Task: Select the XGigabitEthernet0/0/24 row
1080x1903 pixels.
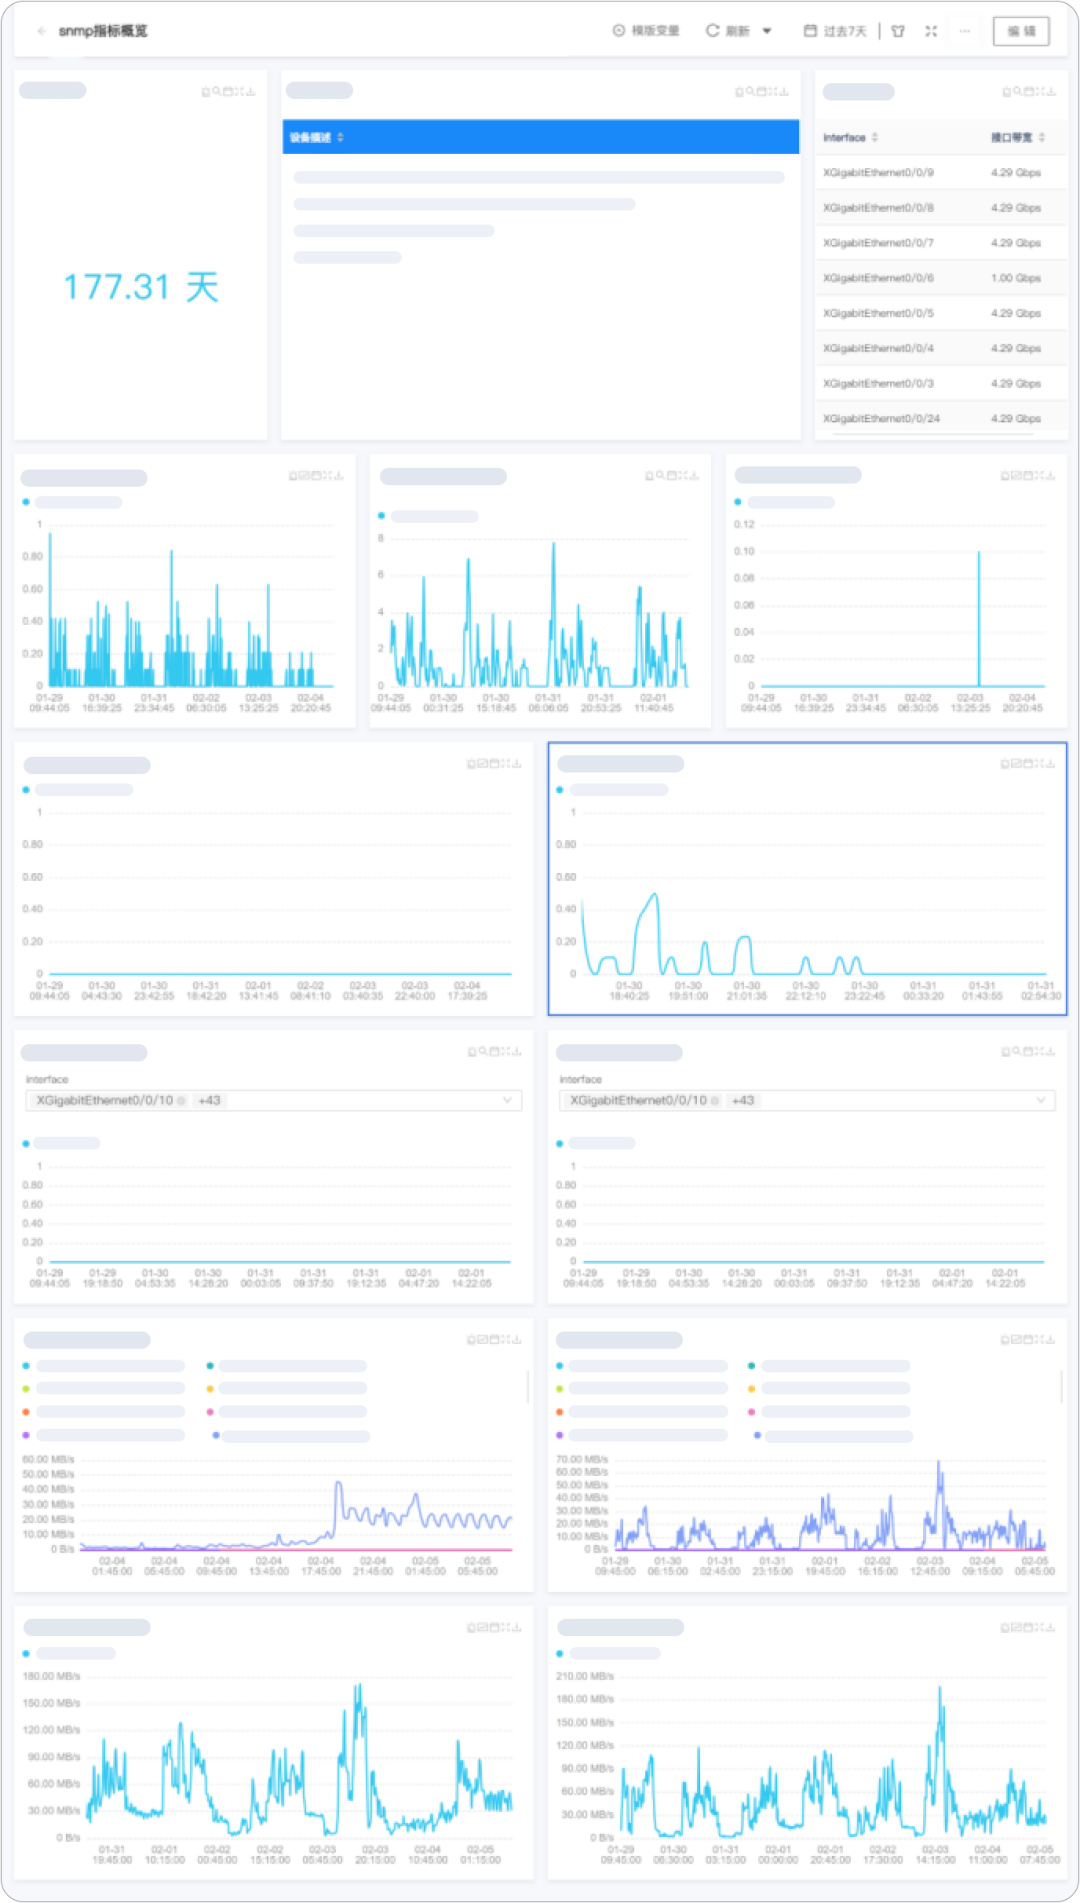Action: pyautogui.click(x=941, y=418)
